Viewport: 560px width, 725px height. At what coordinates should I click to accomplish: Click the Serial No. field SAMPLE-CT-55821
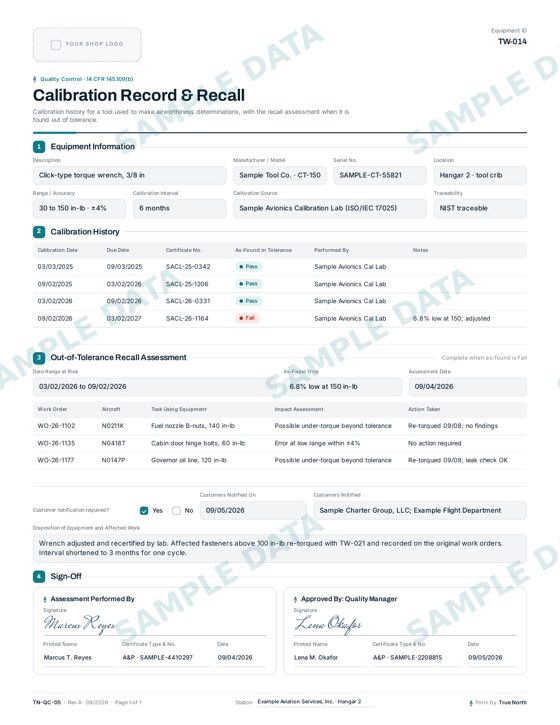(x=380, y=175)
